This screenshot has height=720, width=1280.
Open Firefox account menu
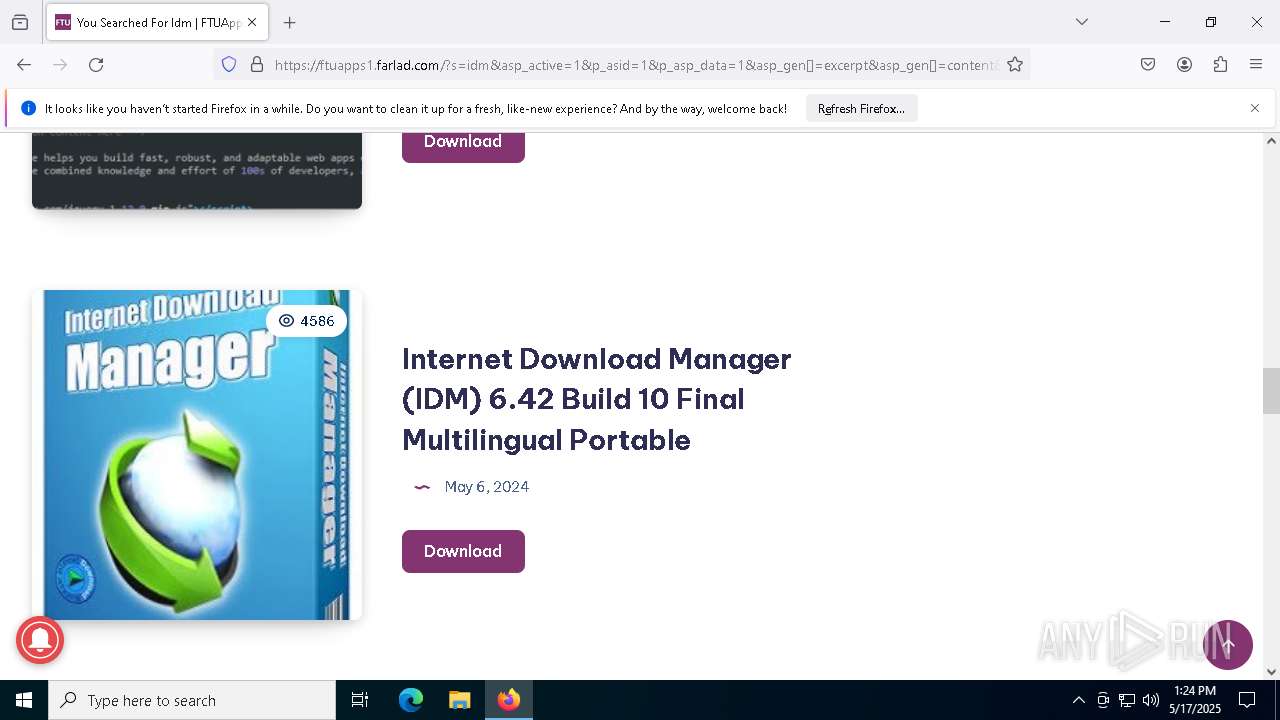[1184, 65]
